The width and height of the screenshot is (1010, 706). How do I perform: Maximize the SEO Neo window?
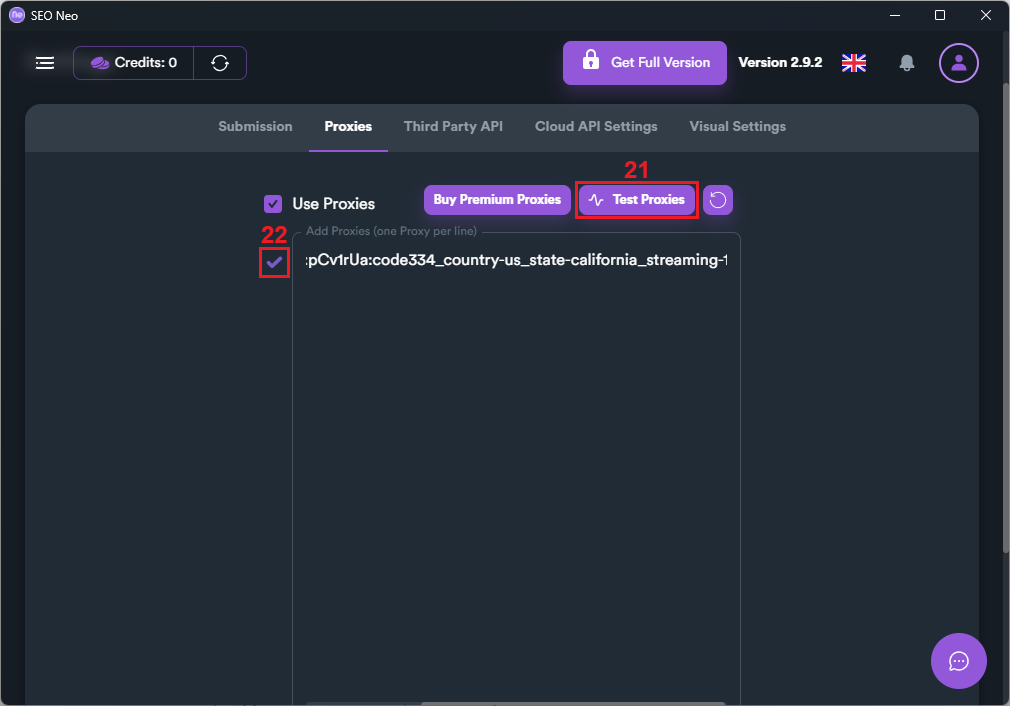(940, 15)
